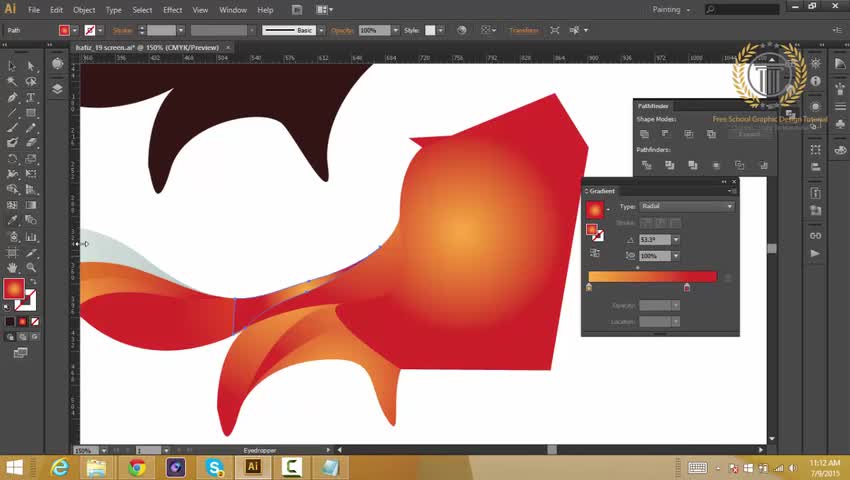Open the Edit menu
The image size is (850, 480).
pos(56,10)
